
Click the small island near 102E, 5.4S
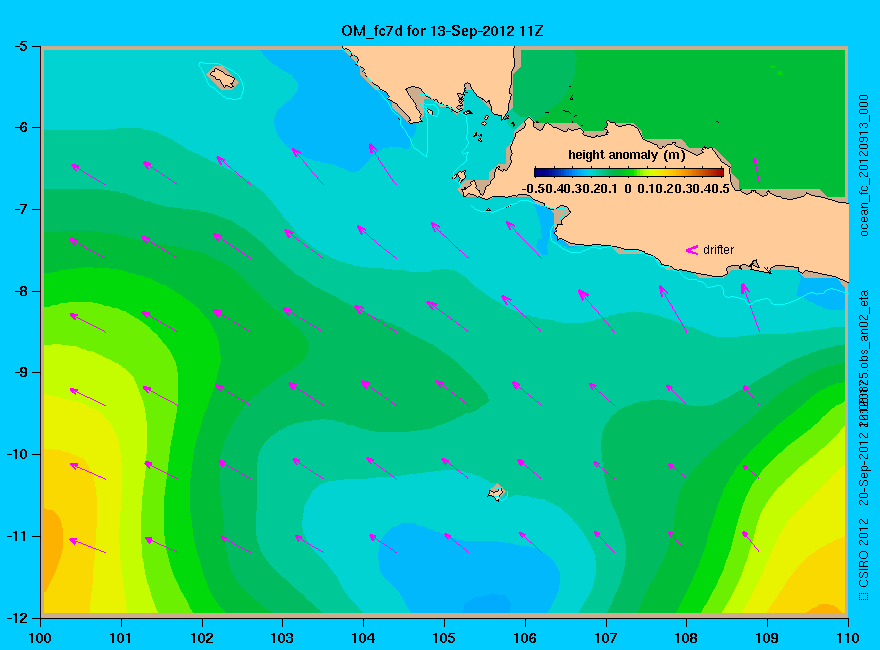pyautogui.click(x=222, y=77)
